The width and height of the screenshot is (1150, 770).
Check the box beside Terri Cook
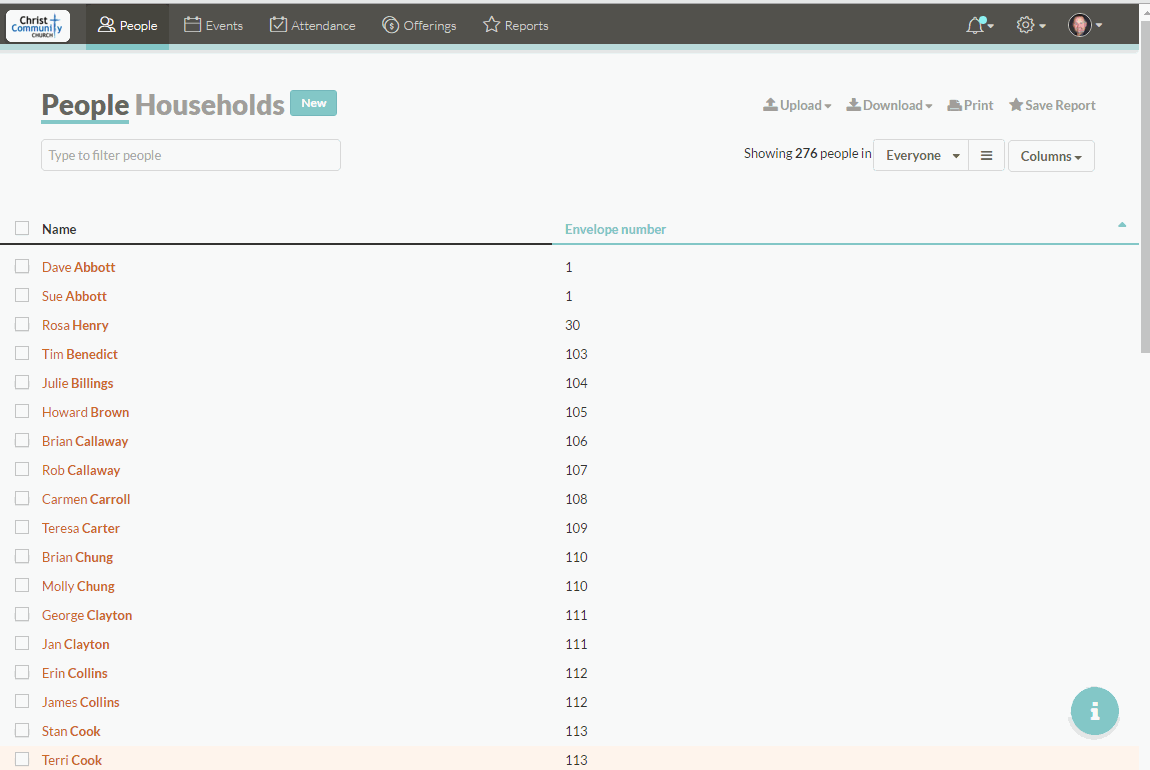click(21, 759)
